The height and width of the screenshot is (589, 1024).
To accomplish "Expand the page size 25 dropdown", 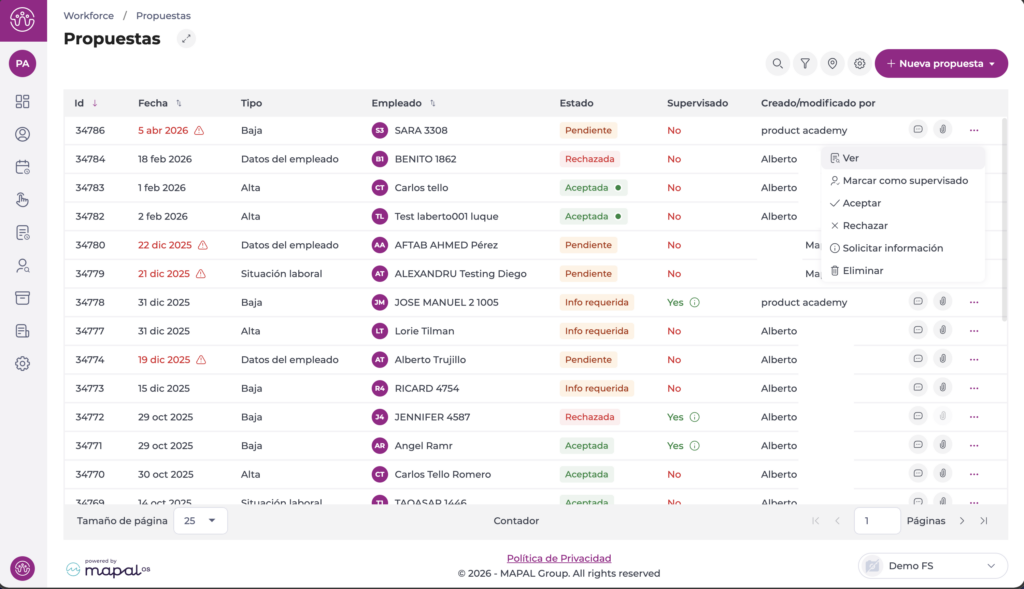I will click(x=200, y=521).
